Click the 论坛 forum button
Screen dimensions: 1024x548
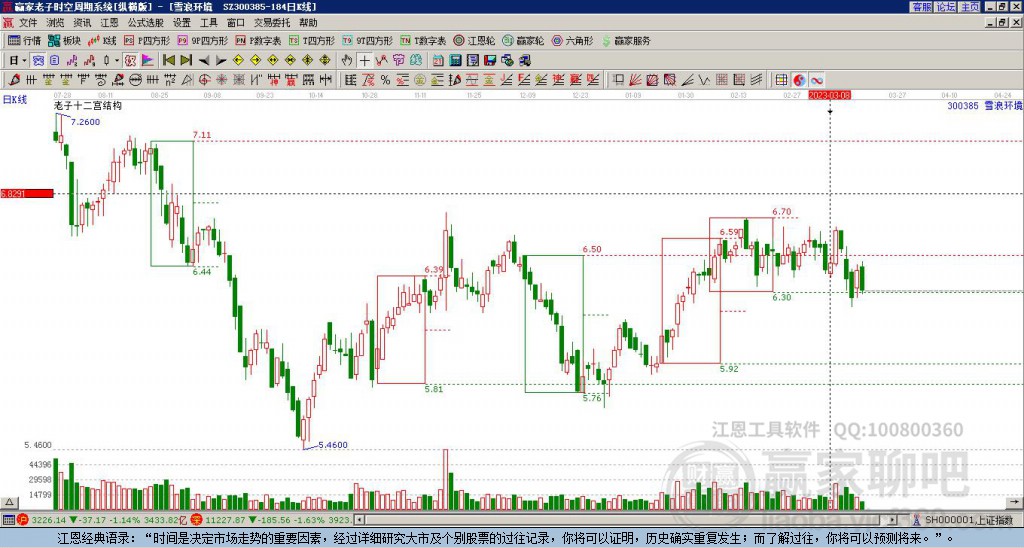click(x=945, y=7)
